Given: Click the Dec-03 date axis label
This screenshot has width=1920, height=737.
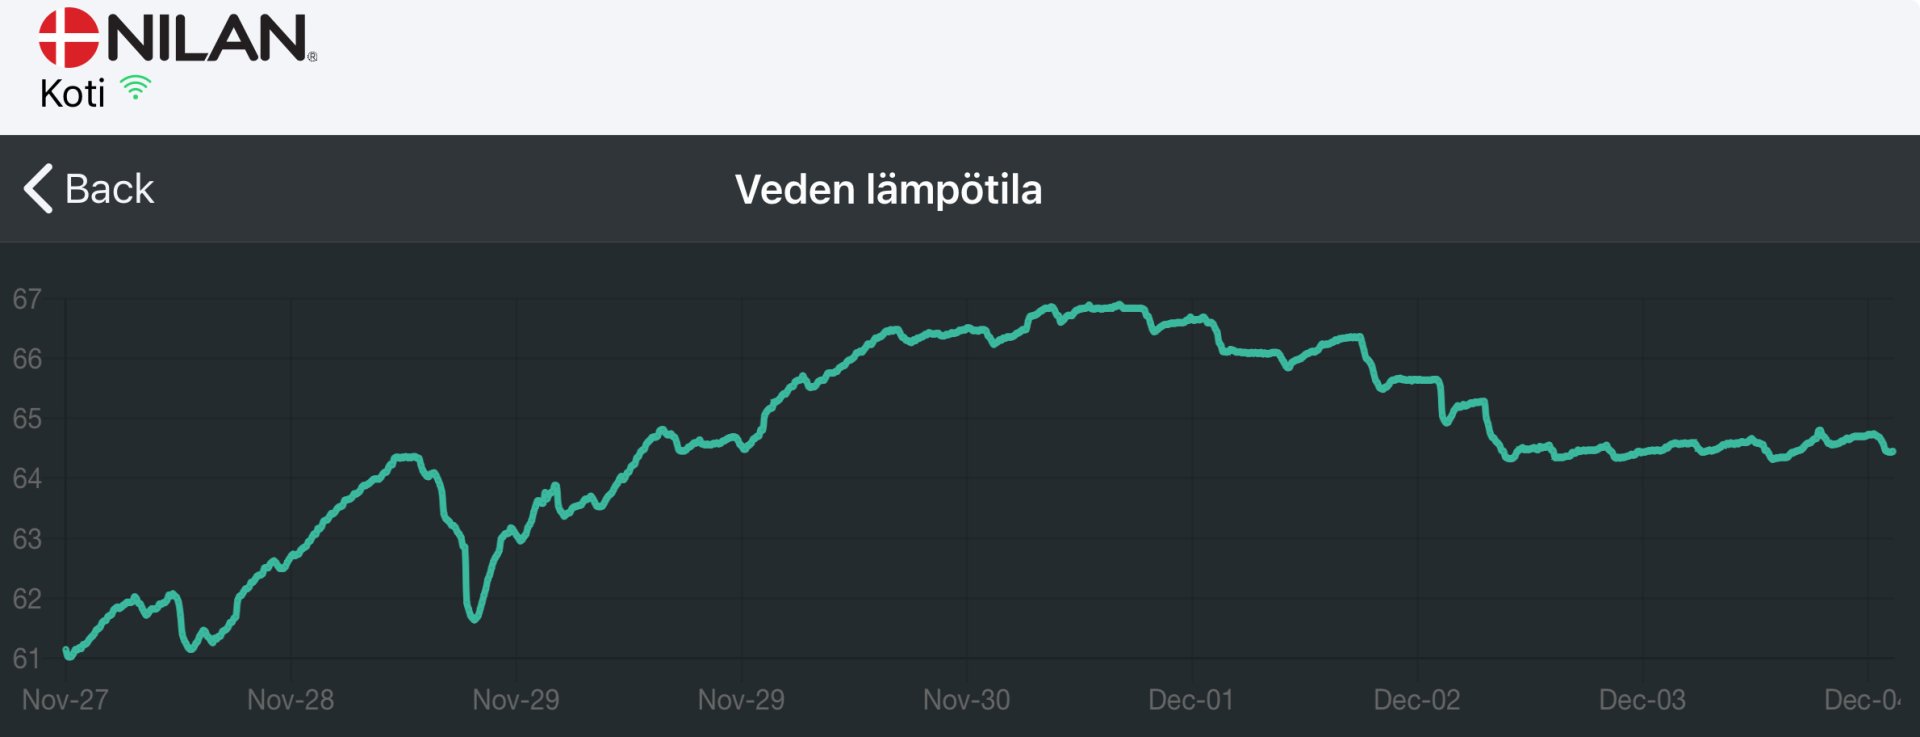Looking at the screenshot, I should [x=1642, y=700].
